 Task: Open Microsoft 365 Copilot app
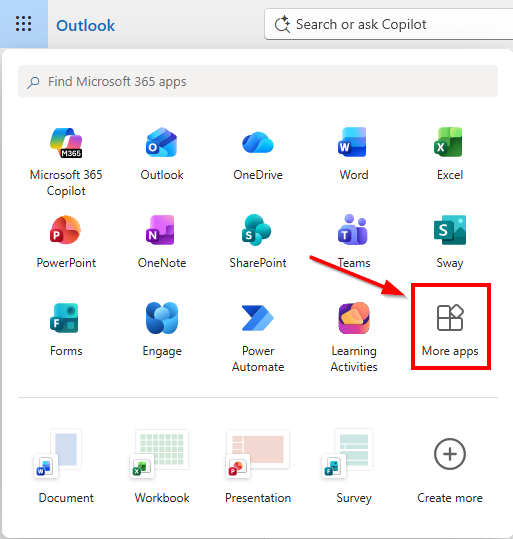pyautogui.click(x=66, y=162)
